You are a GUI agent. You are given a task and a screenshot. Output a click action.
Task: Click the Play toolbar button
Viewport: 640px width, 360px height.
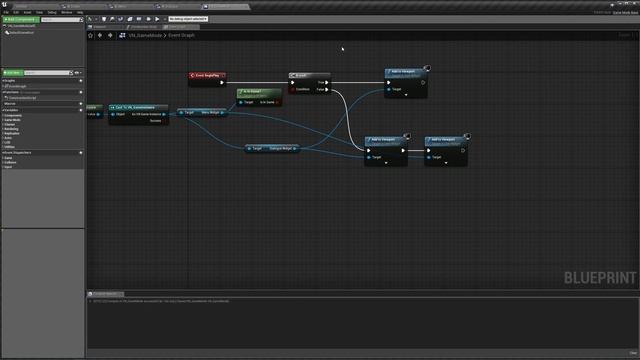[x=157, y=19]
